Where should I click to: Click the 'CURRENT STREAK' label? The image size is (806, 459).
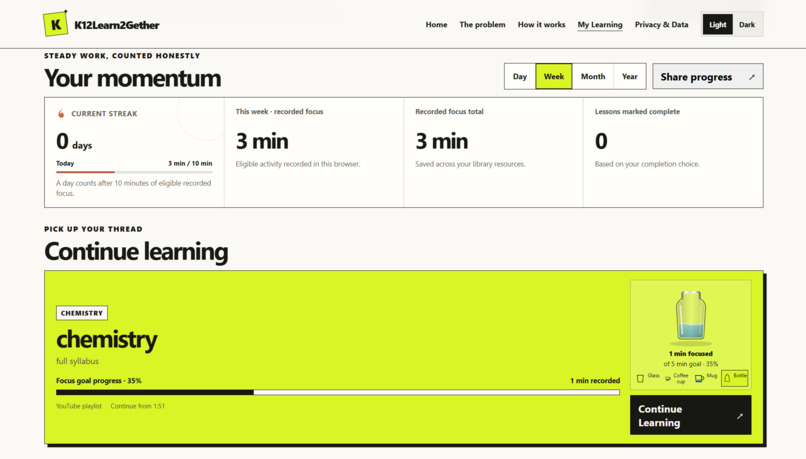tap(104, 114)
